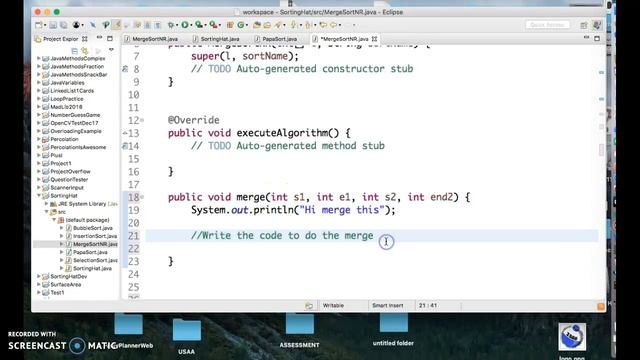Click the Quick Access search field
This screenshot has height=360, width=640.
(547, 25)
